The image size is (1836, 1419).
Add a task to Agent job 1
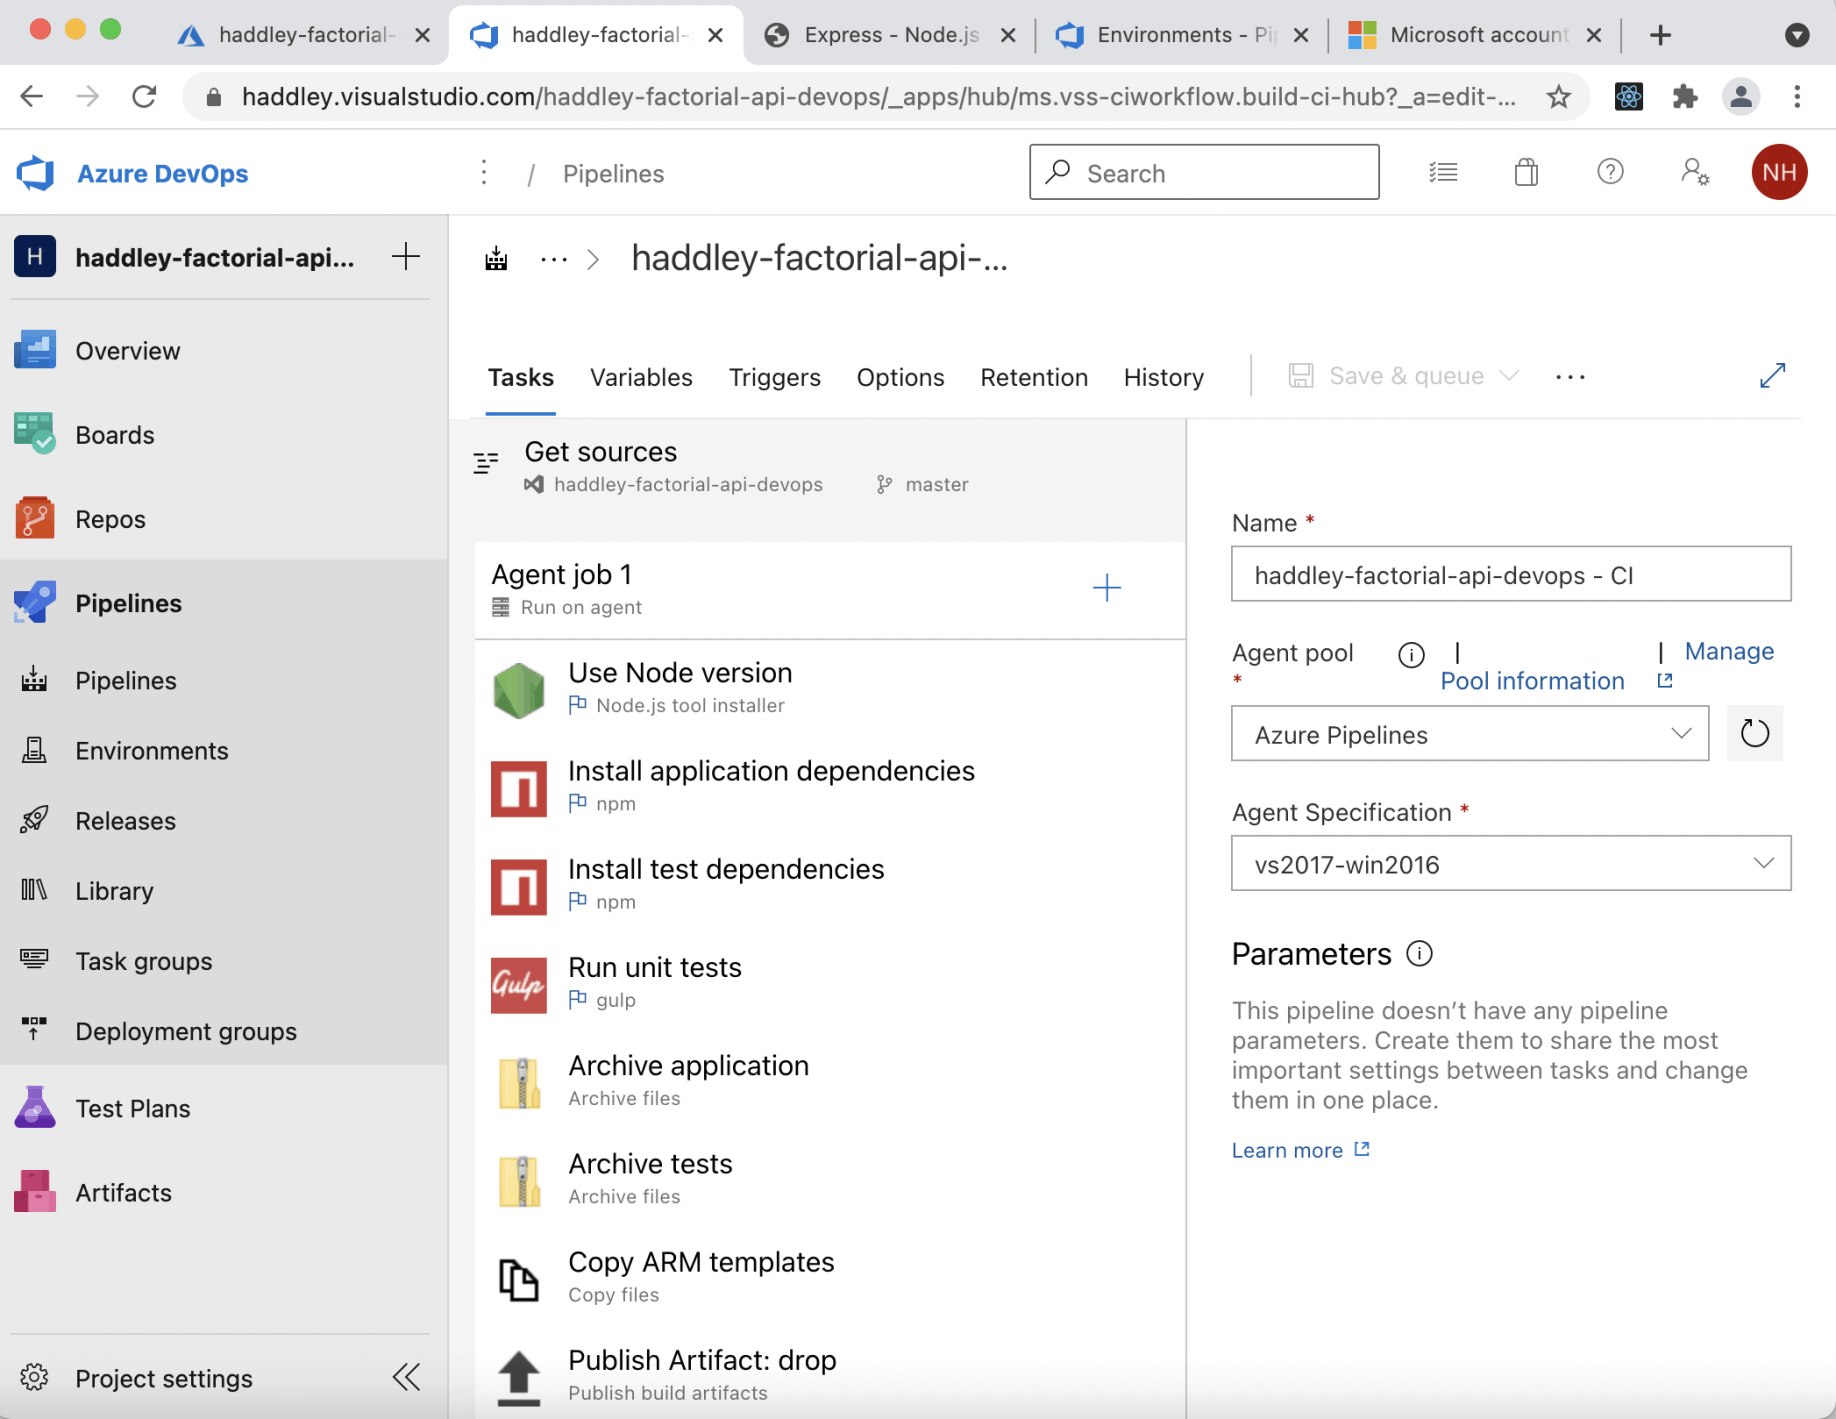(1106, 588)
